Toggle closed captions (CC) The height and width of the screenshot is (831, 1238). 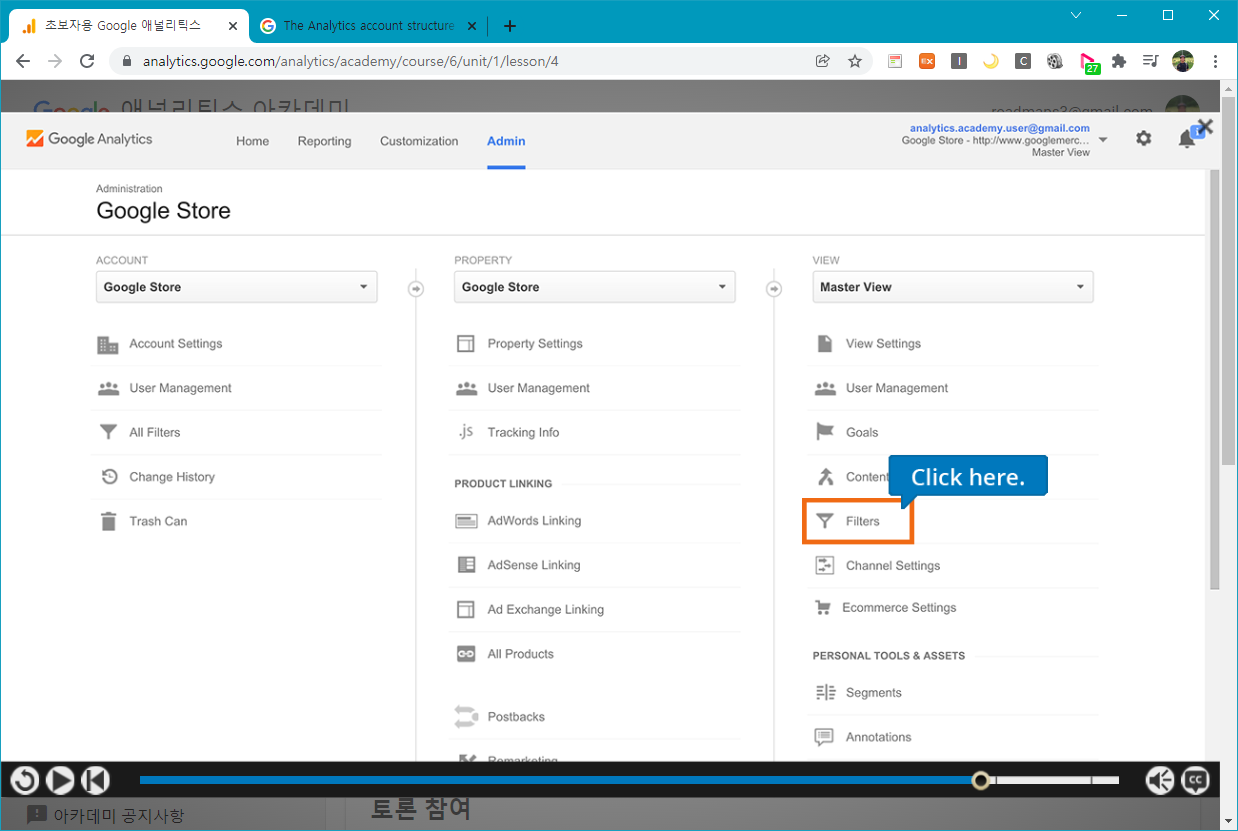1196,780
